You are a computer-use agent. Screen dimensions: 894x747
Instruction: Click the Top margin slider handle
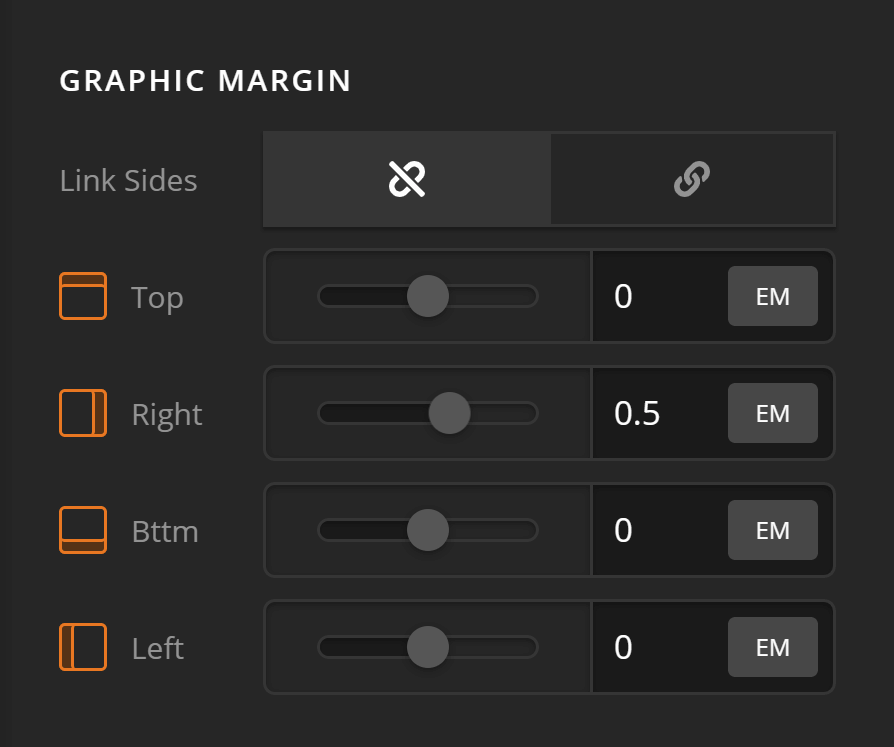coord(428,296)
